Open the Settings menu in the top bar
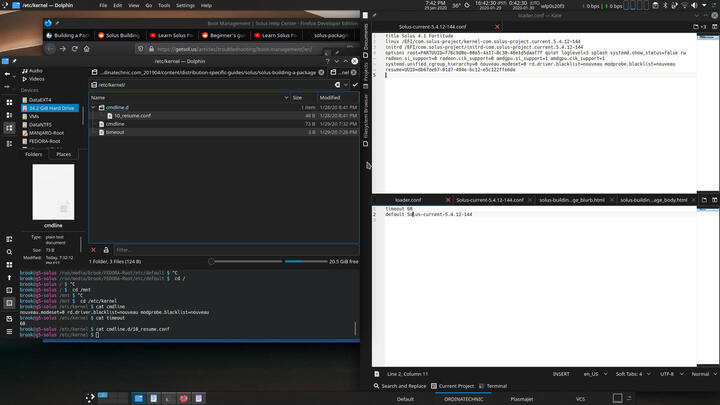Screen dimensions: 720x405 pyautogui.click(x=185, y=6)
